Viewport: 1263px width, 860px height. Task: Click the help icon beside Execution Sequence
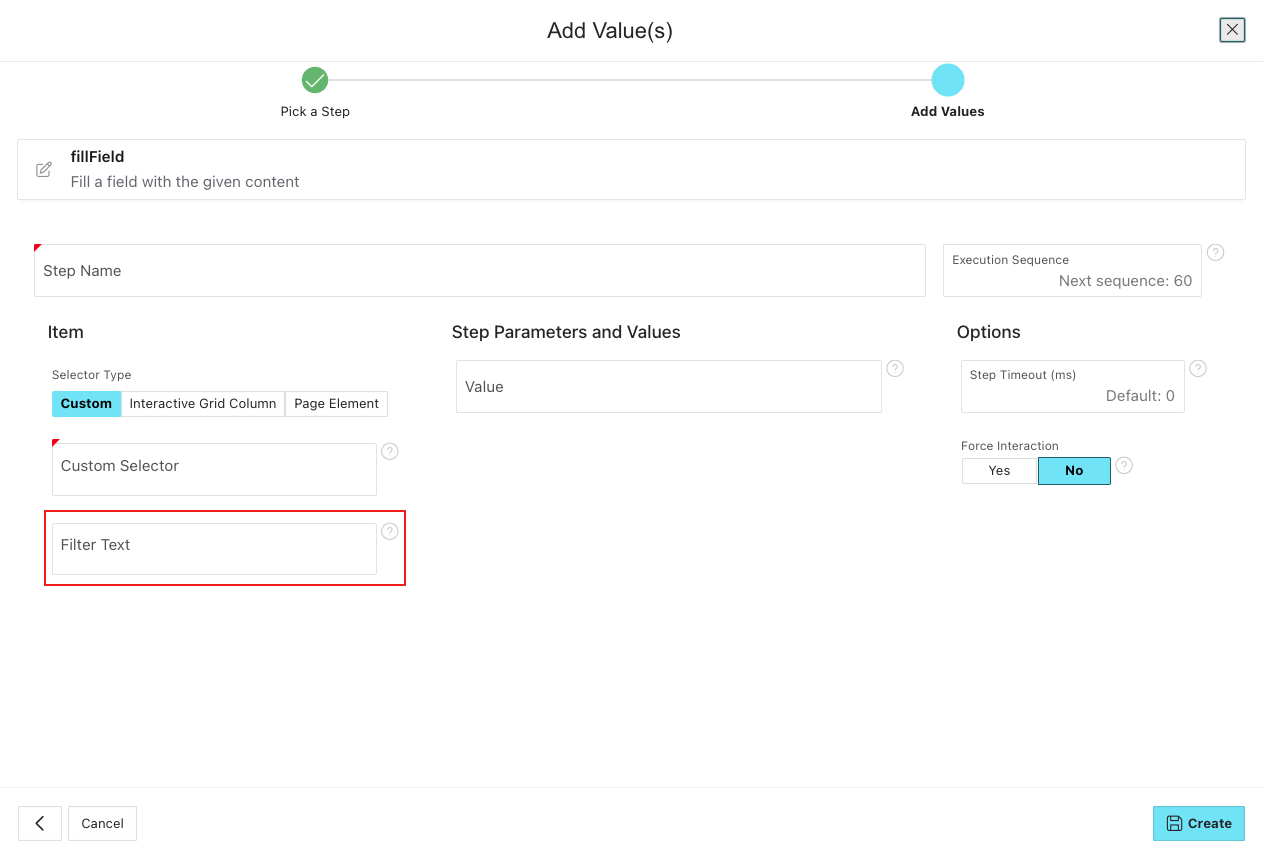1215,253
